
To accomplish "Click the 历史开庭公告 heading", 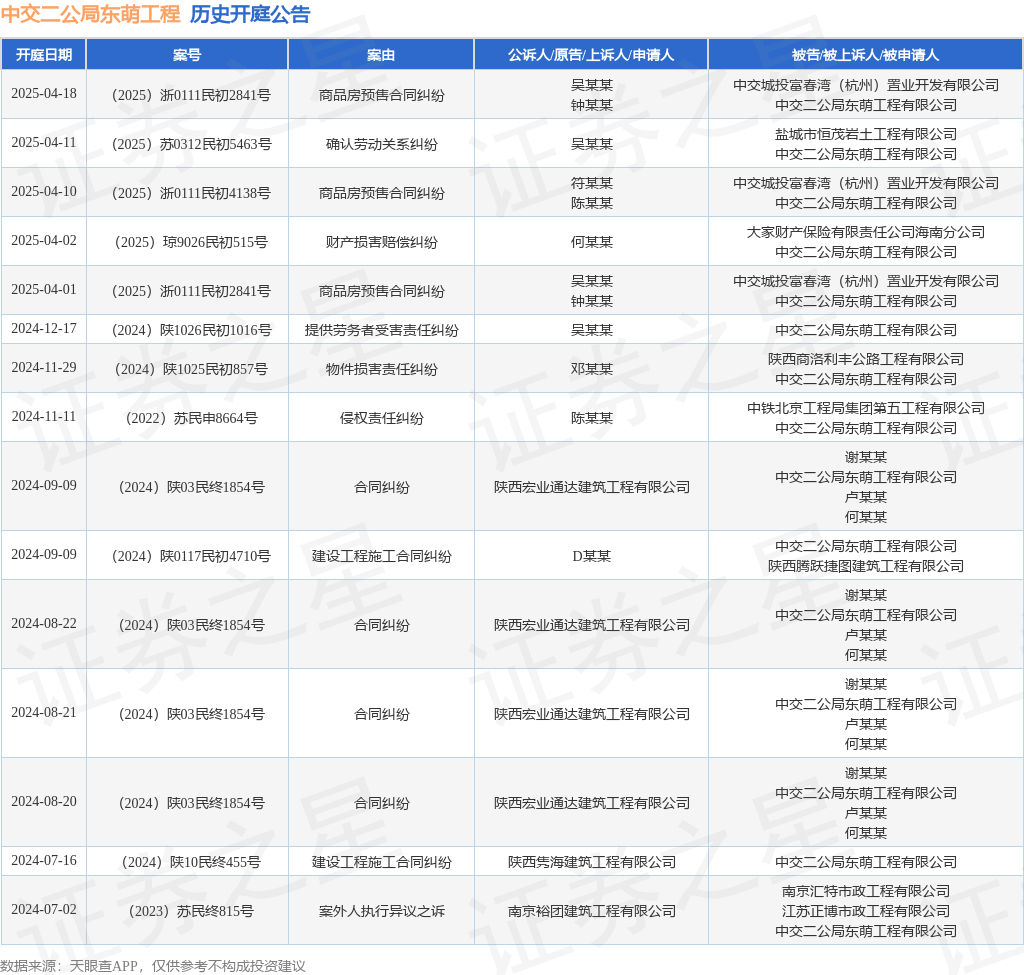I will click(x=250, y=14).
